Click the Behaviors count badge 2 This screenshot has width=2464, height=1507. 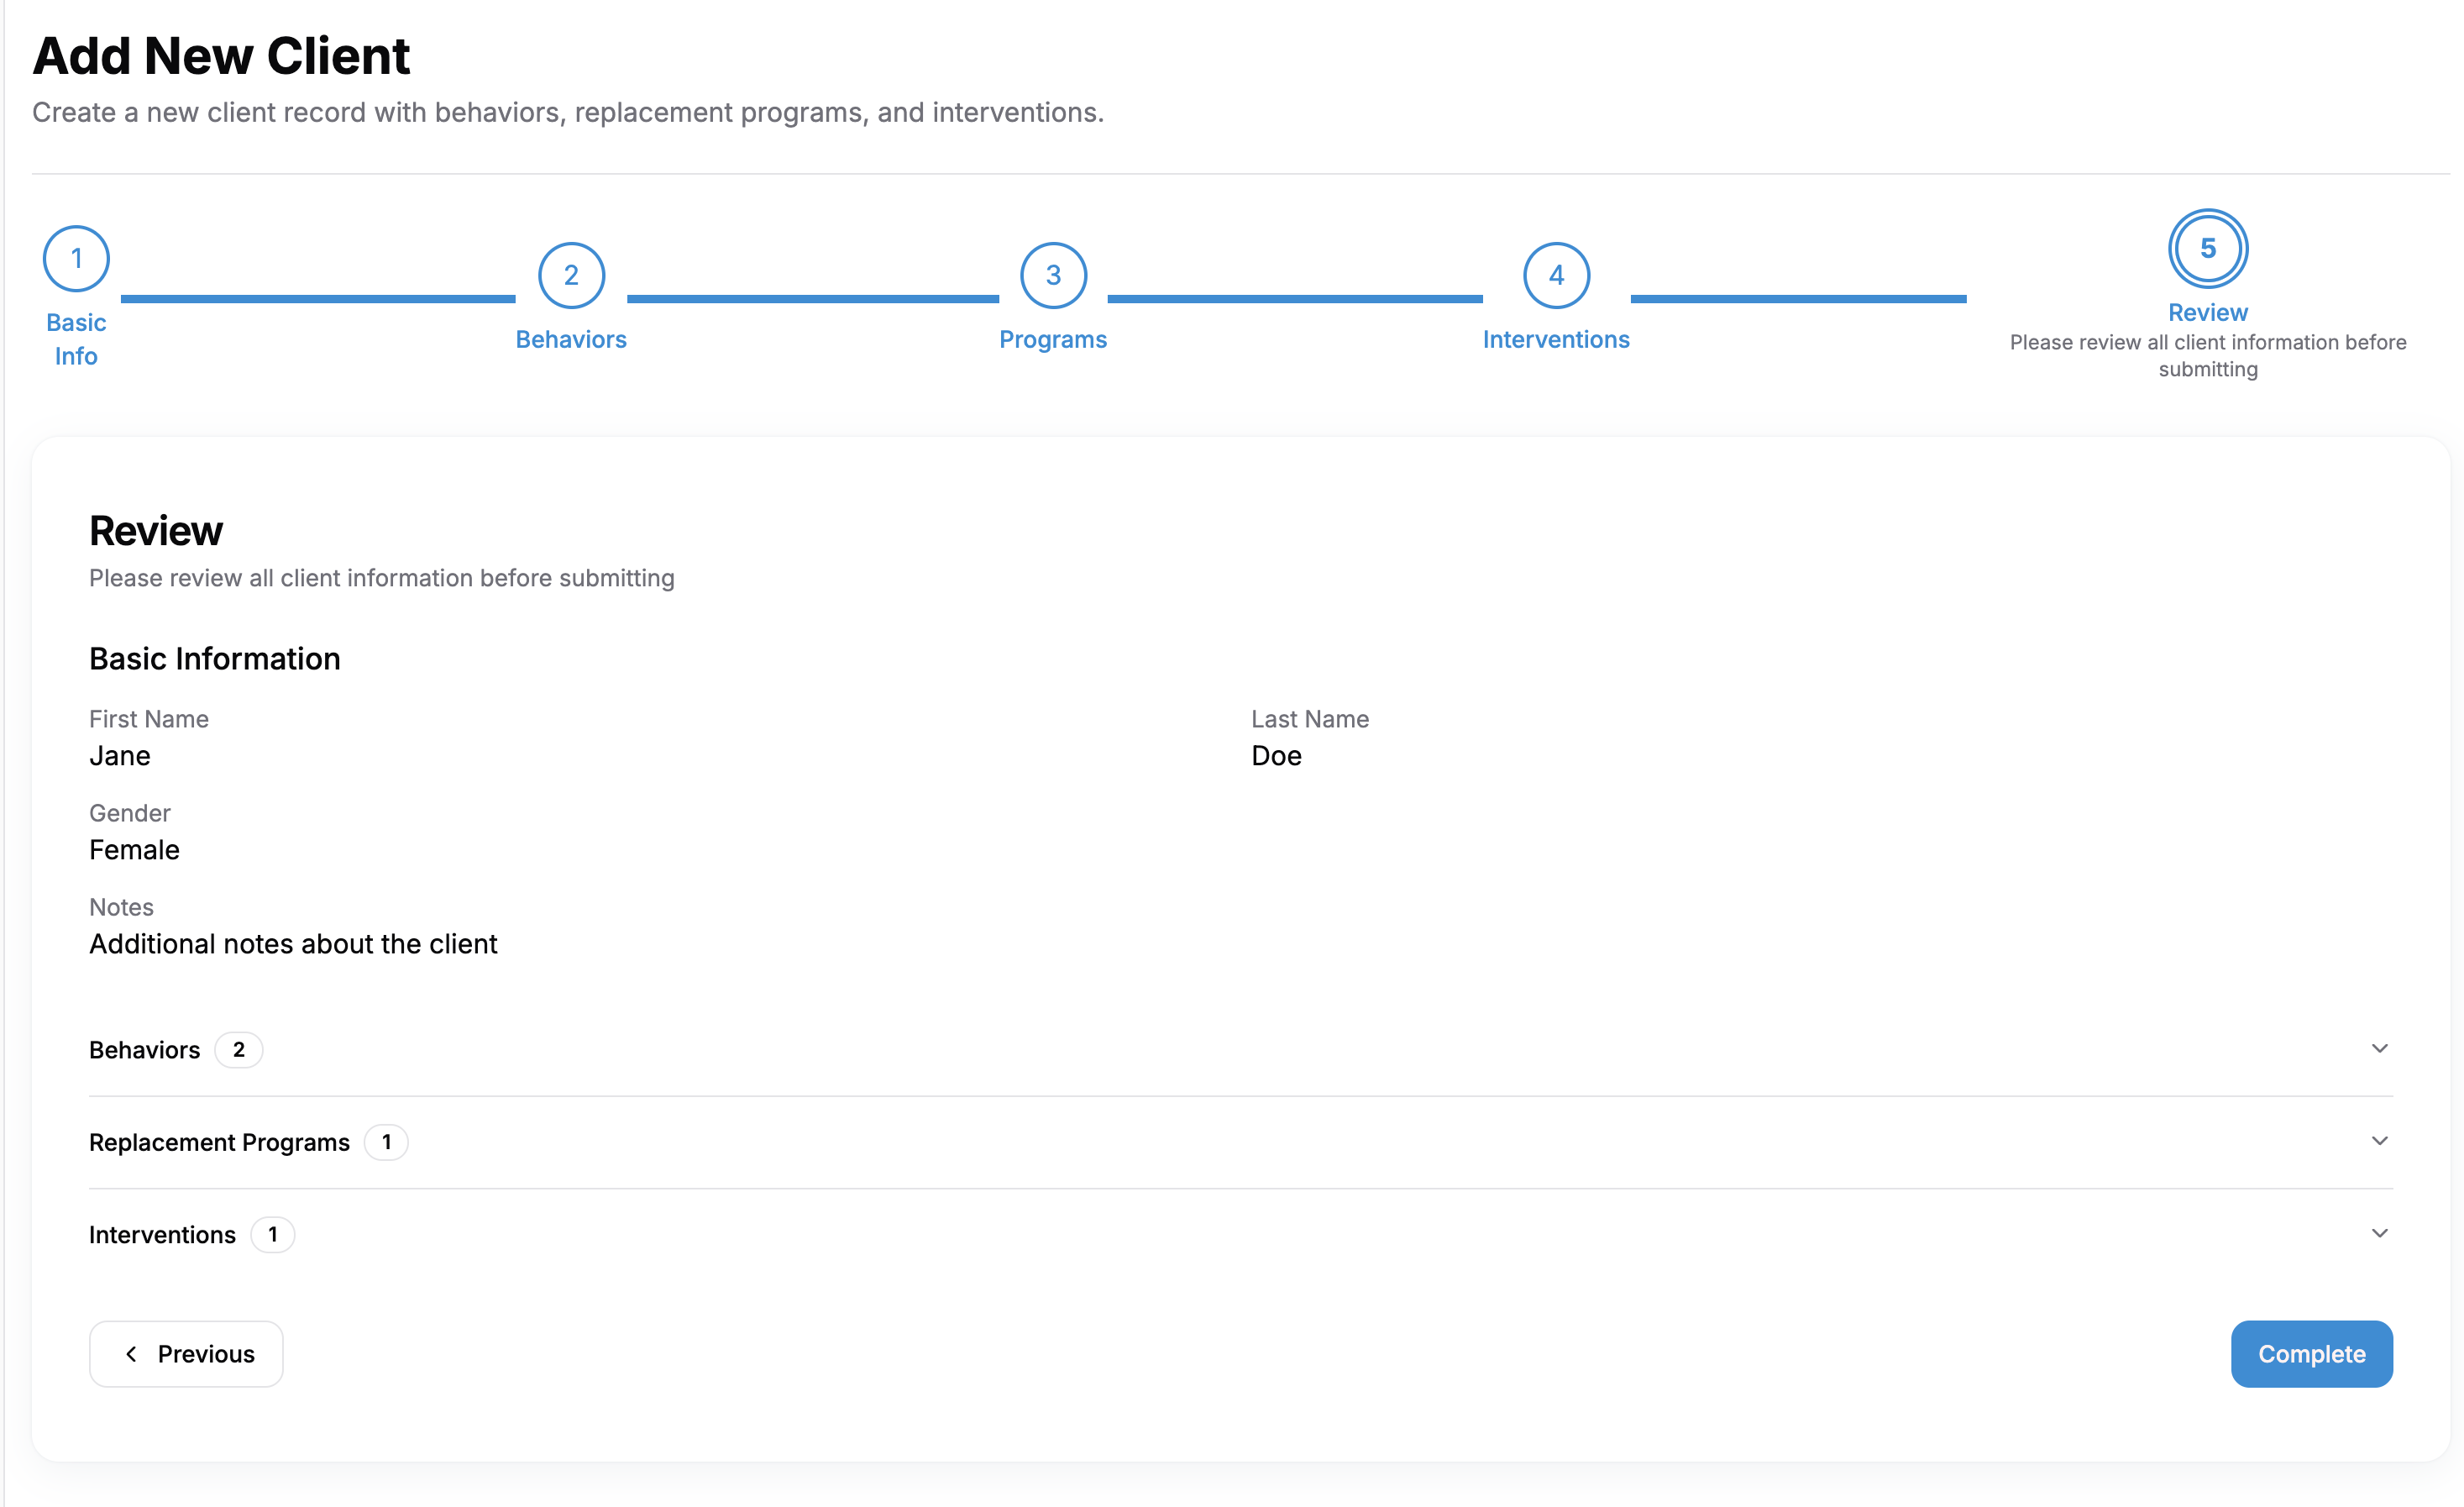pos(238,1050)
